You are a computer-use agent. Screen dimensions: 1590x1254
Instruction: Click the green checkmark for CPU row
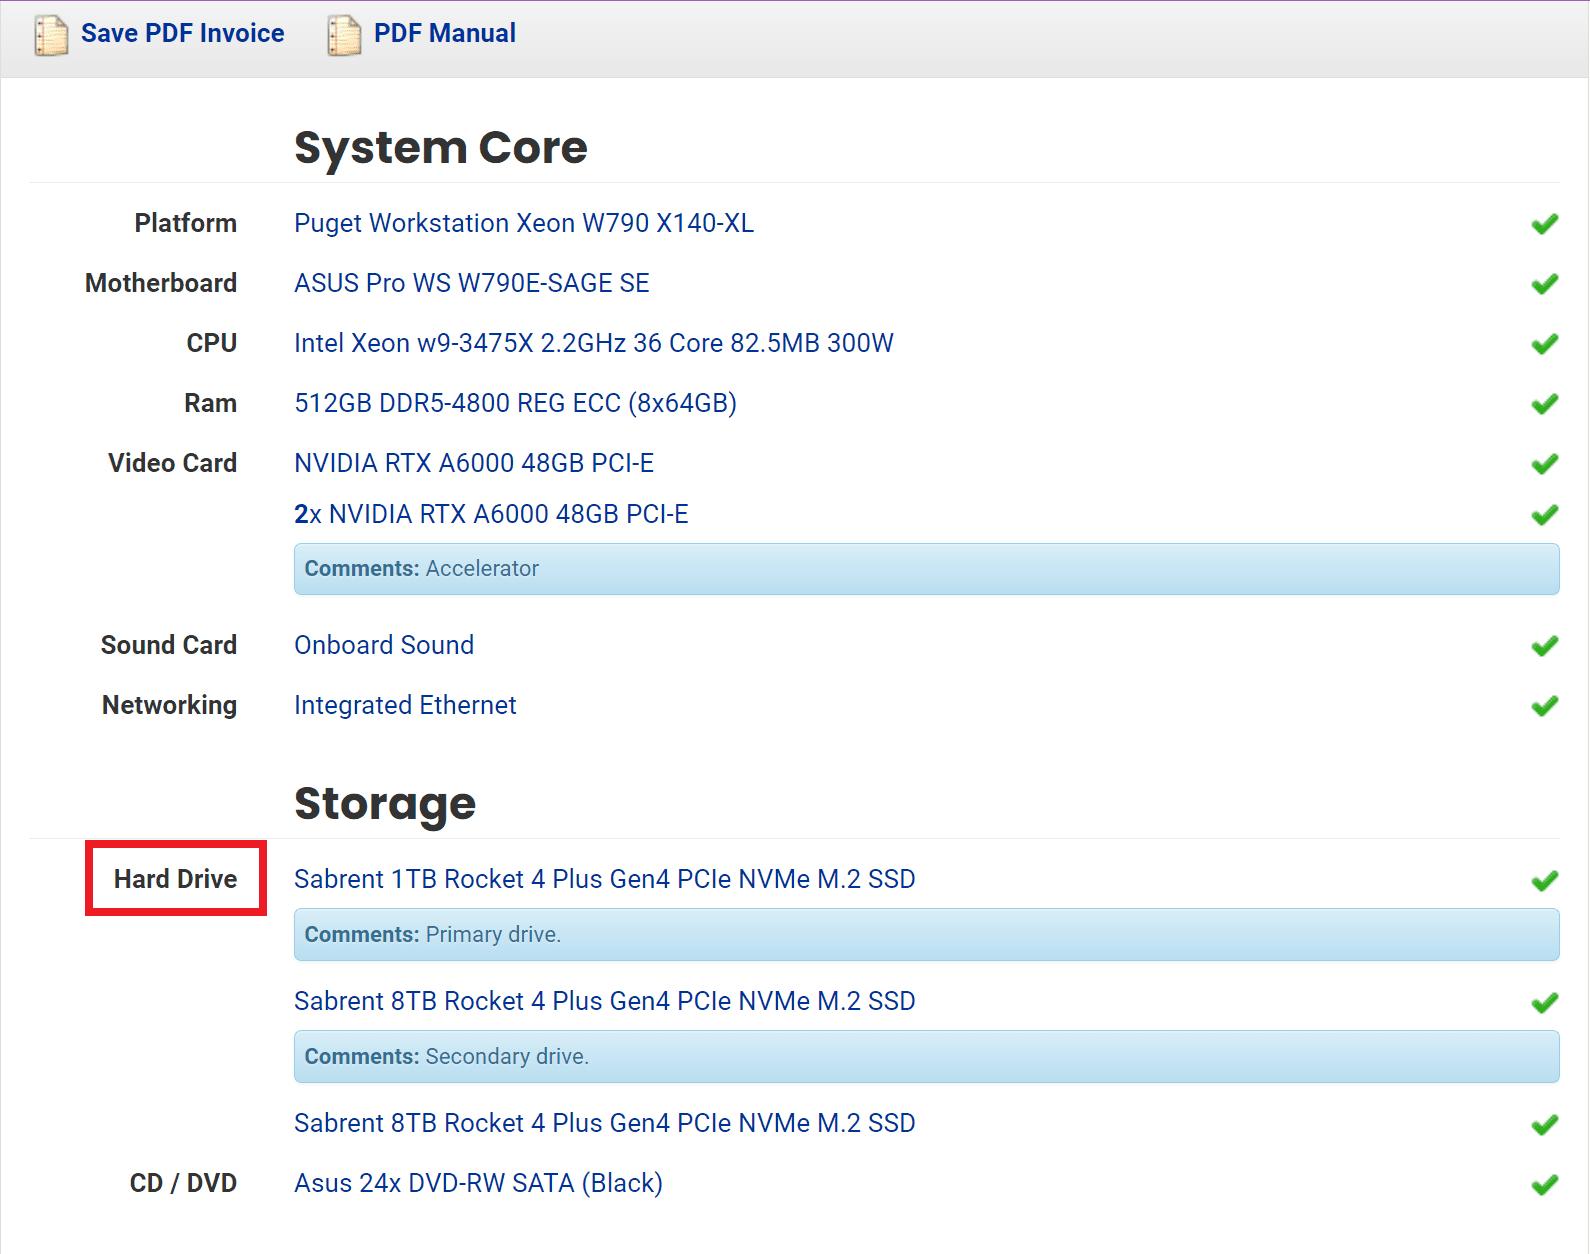[x=1544, y=344]
